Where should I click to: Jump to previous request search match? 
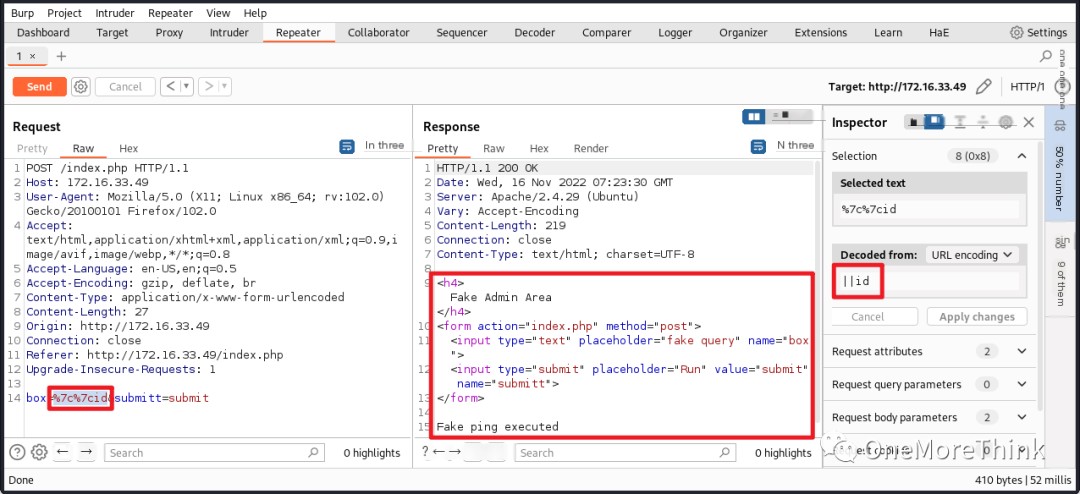62,452
